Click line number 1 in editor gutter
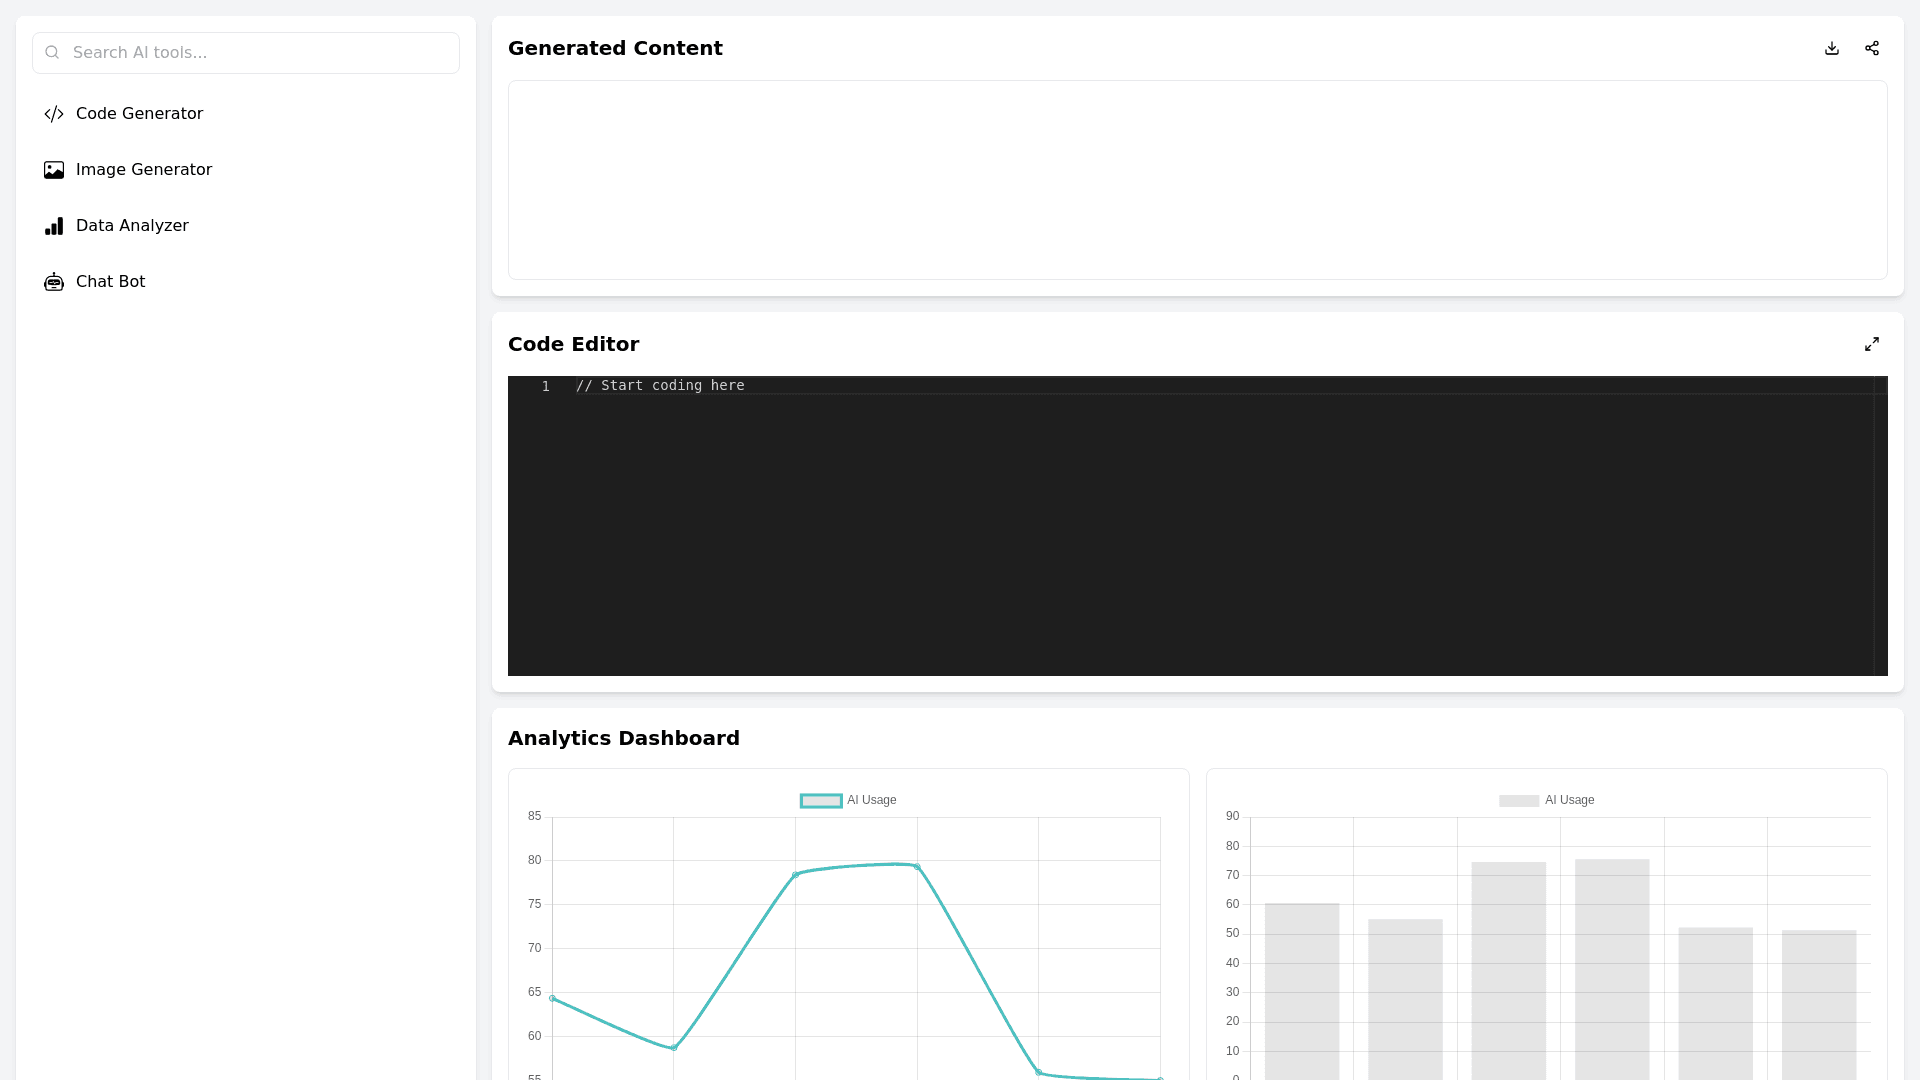Viewport: 1920px width, 1080px height. (x=546, y=386)
